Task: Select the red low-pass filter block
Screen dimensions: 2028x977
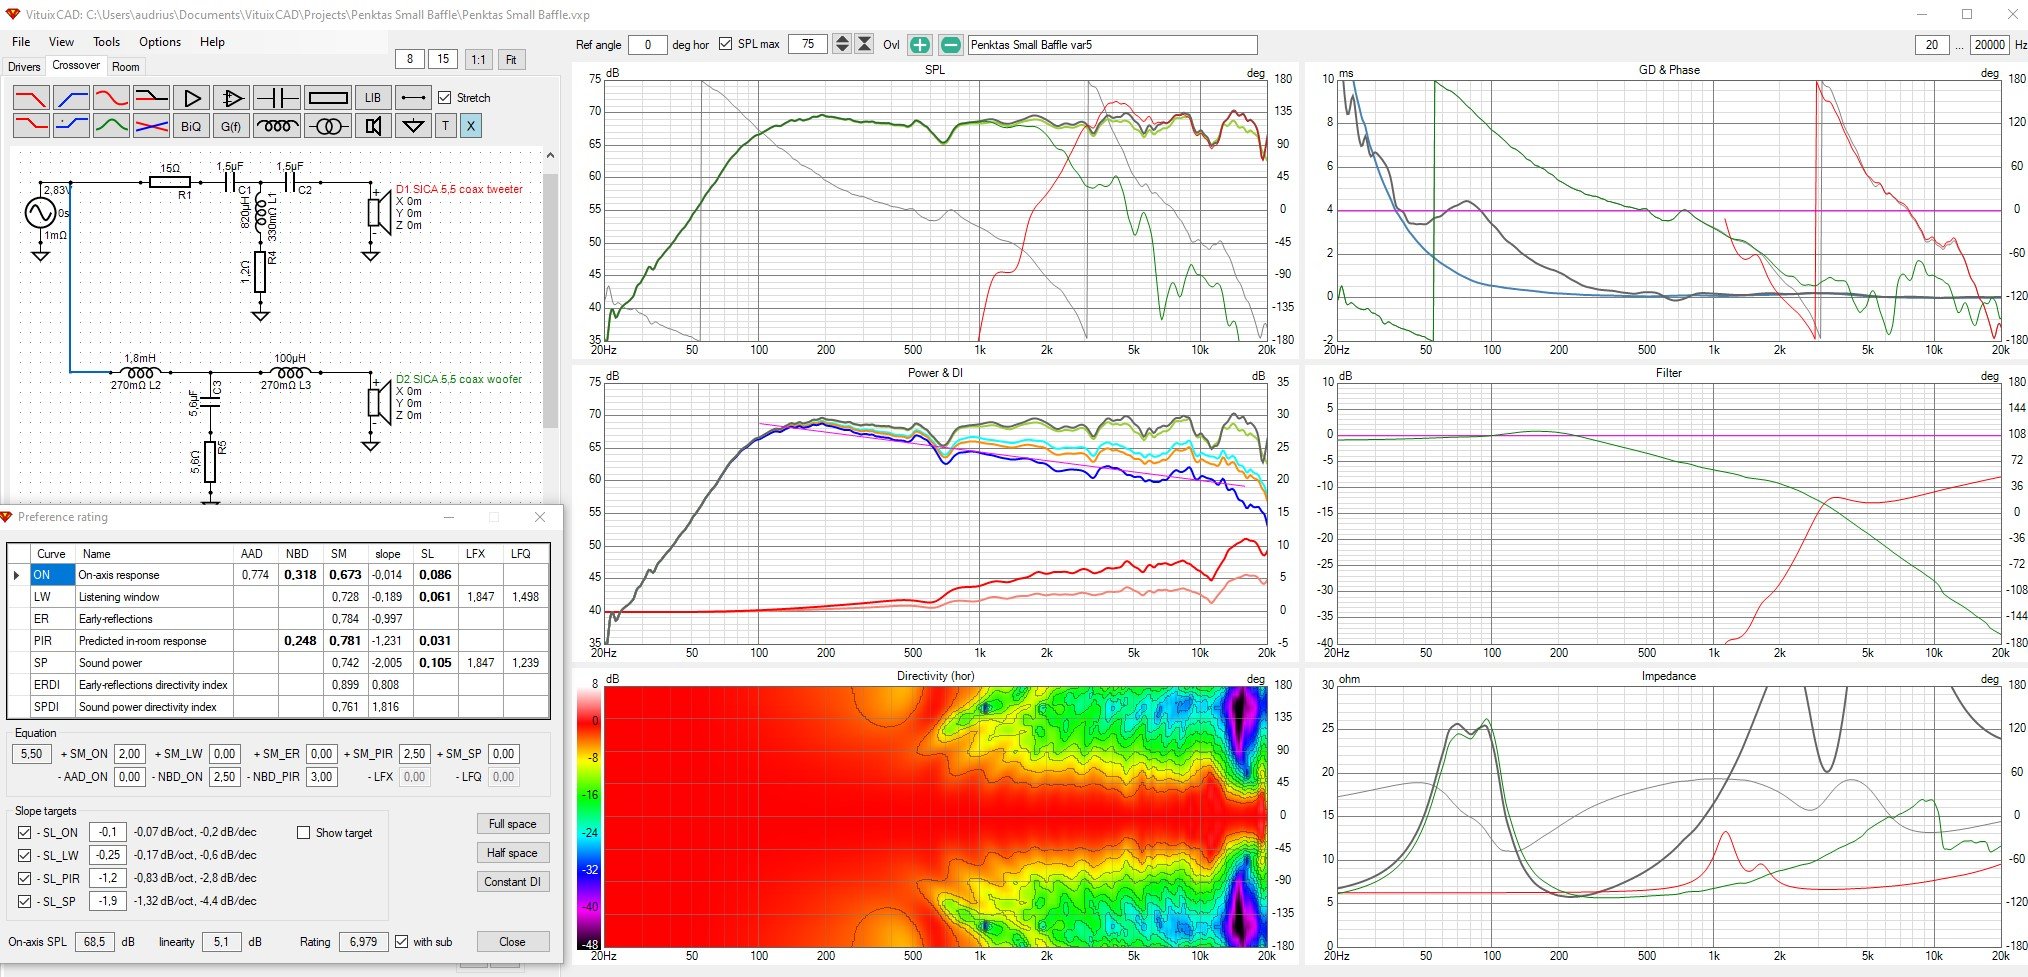Action: pyautogui.click(x=31, y=98)
